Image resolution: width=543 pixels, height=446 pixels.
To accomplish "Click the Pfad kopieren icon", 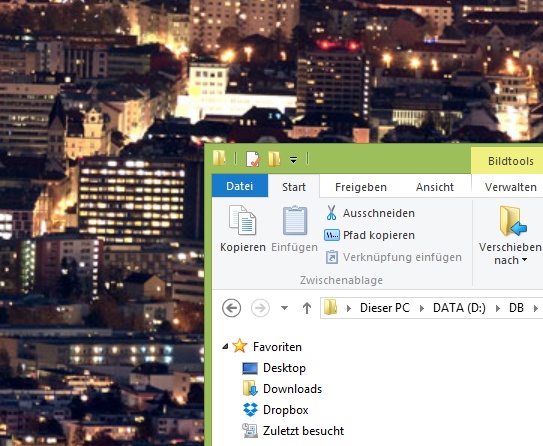I will click(332, 235).
